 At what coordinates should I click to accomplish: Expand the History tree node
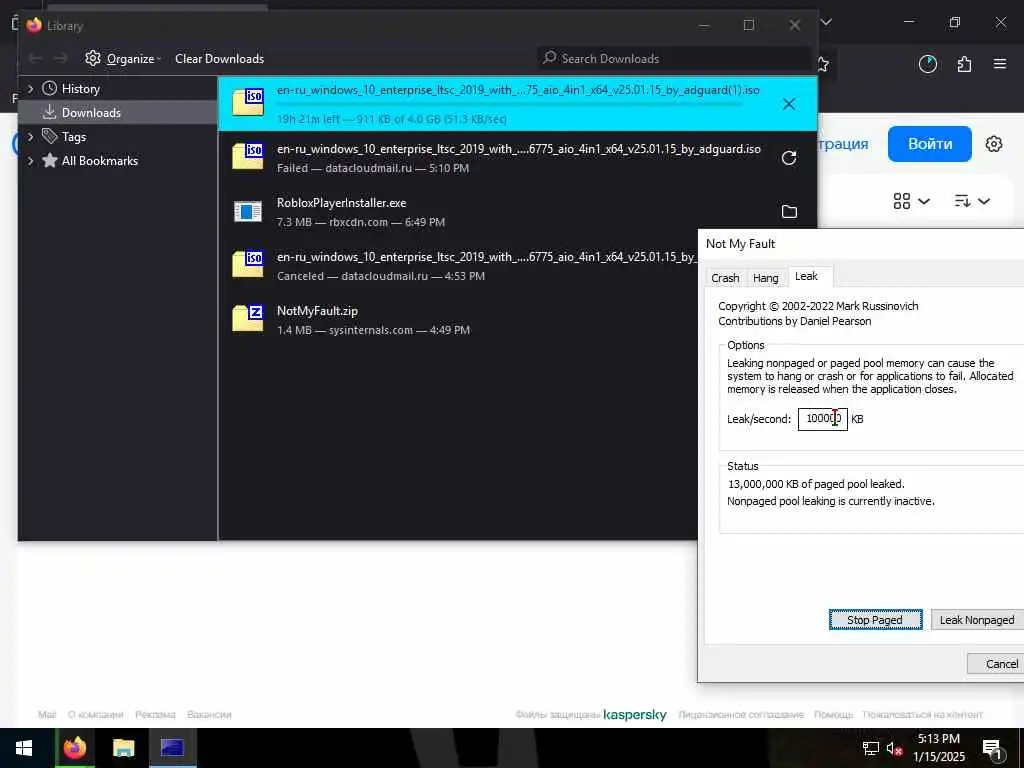[30, 89]
